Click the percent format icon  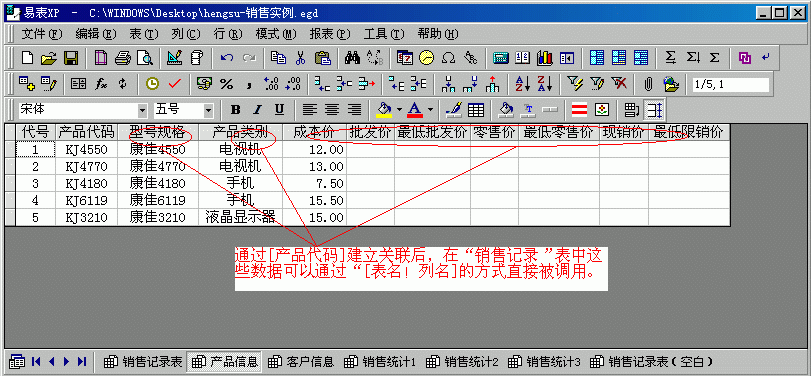point(227,83)
